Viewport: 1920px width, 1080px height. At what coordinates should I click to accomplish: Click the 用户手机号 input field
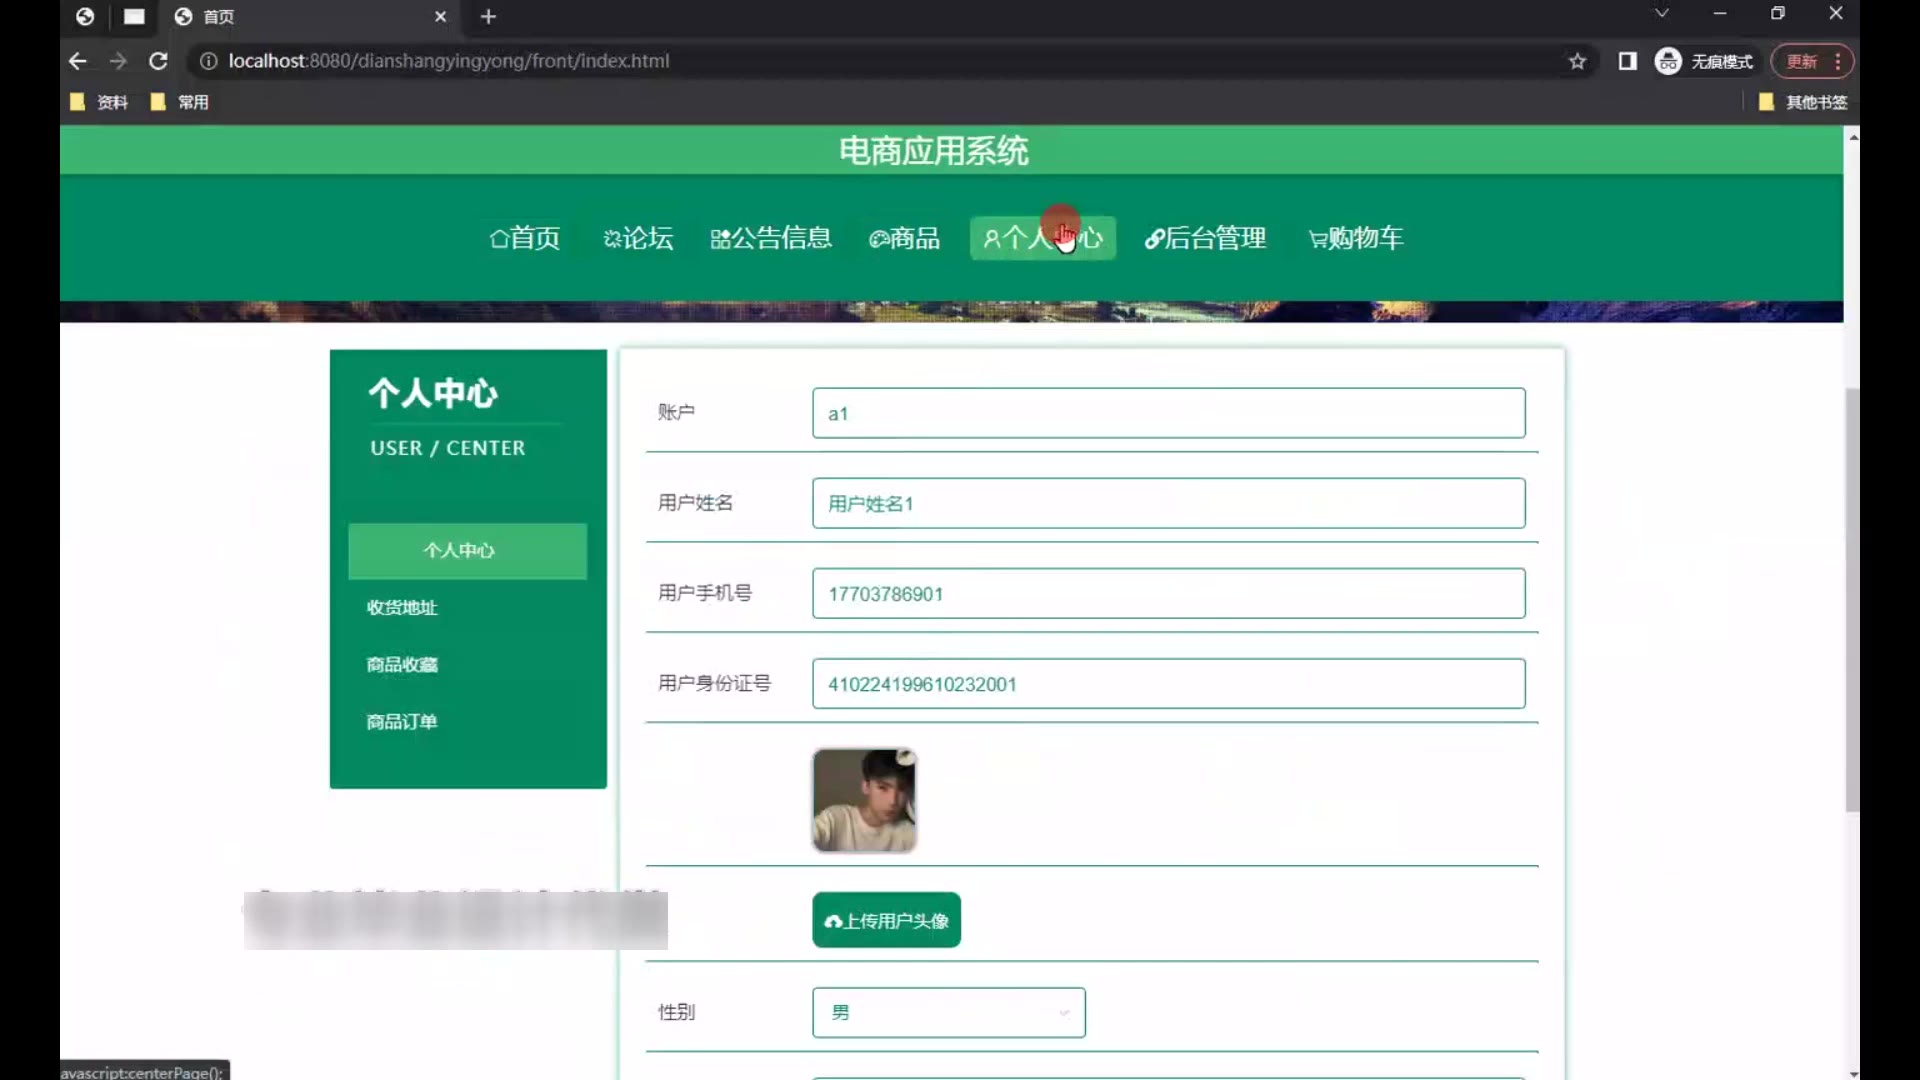click(x=1168, y=593)
